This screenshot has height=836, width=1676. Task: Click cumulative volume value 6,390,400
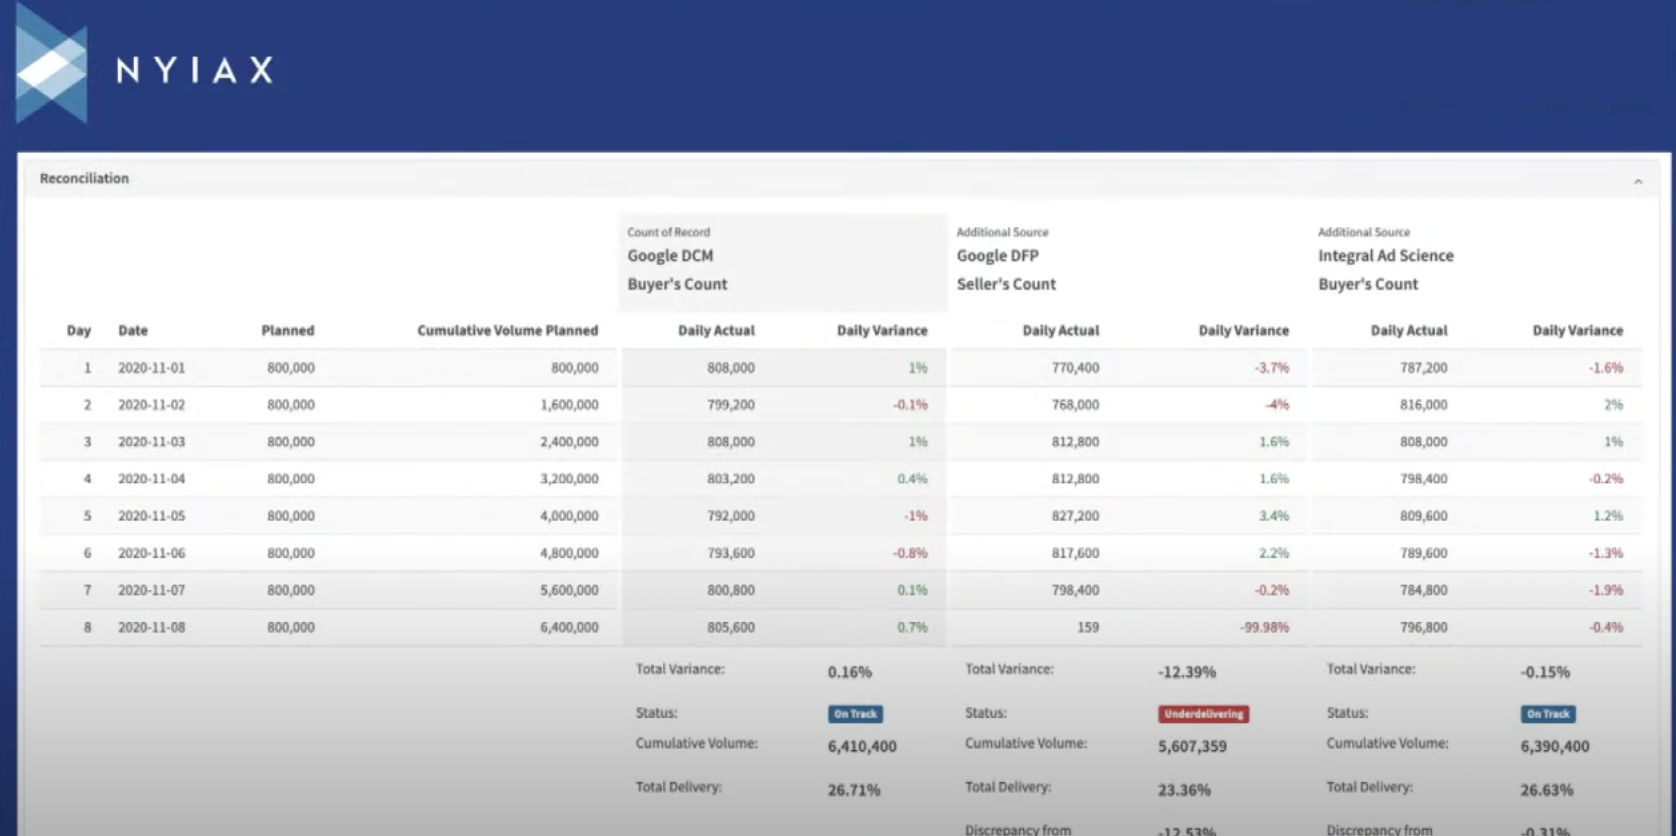tap(1555, 746)
